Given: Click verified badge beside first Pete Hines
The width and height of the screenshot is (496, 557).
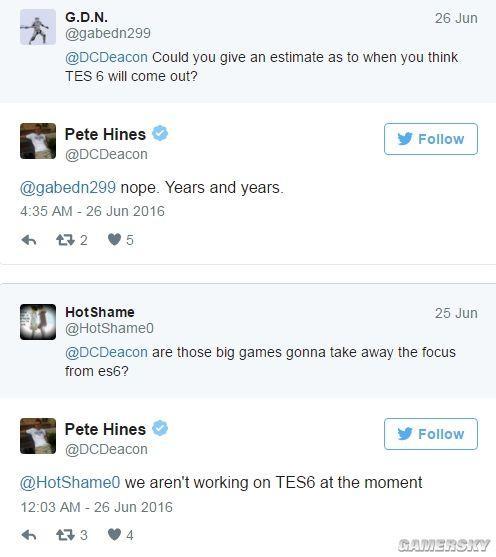Looking at the screenshot, I should click(160, 134).
